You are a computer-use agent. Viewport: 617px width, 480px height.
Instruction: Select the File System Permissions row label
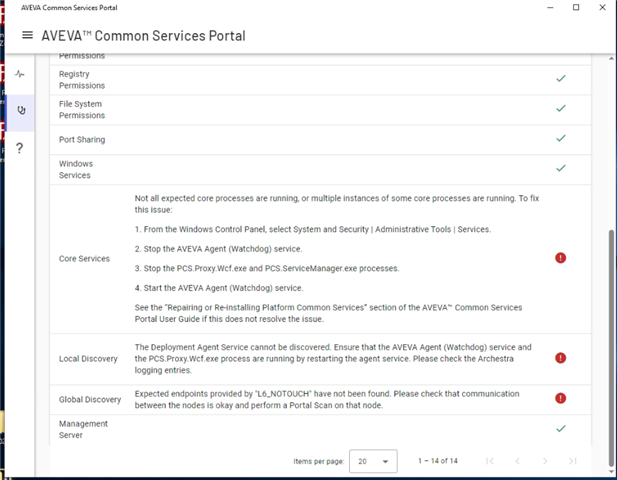pyautogui.click(x=82, y=110)
